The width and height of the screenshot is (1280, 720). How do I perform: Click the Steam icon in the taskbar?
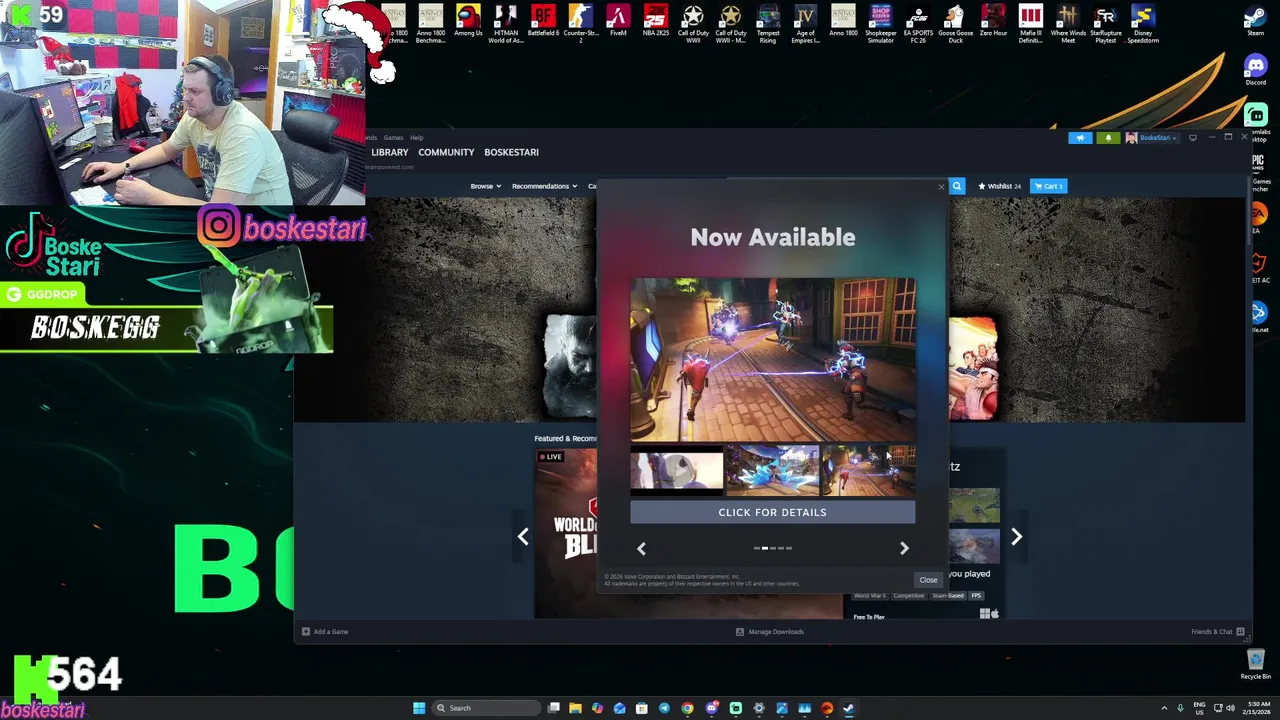tap(849, 708)
